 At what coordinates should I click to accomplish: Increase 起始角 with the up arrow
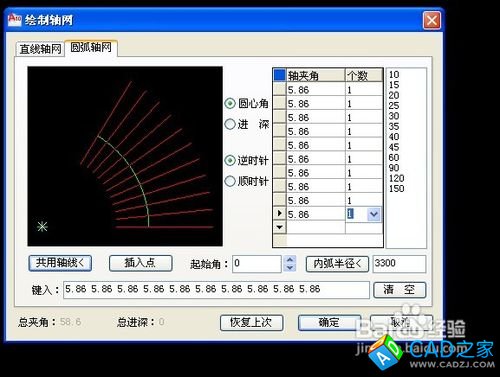click(x=290, y=260)
